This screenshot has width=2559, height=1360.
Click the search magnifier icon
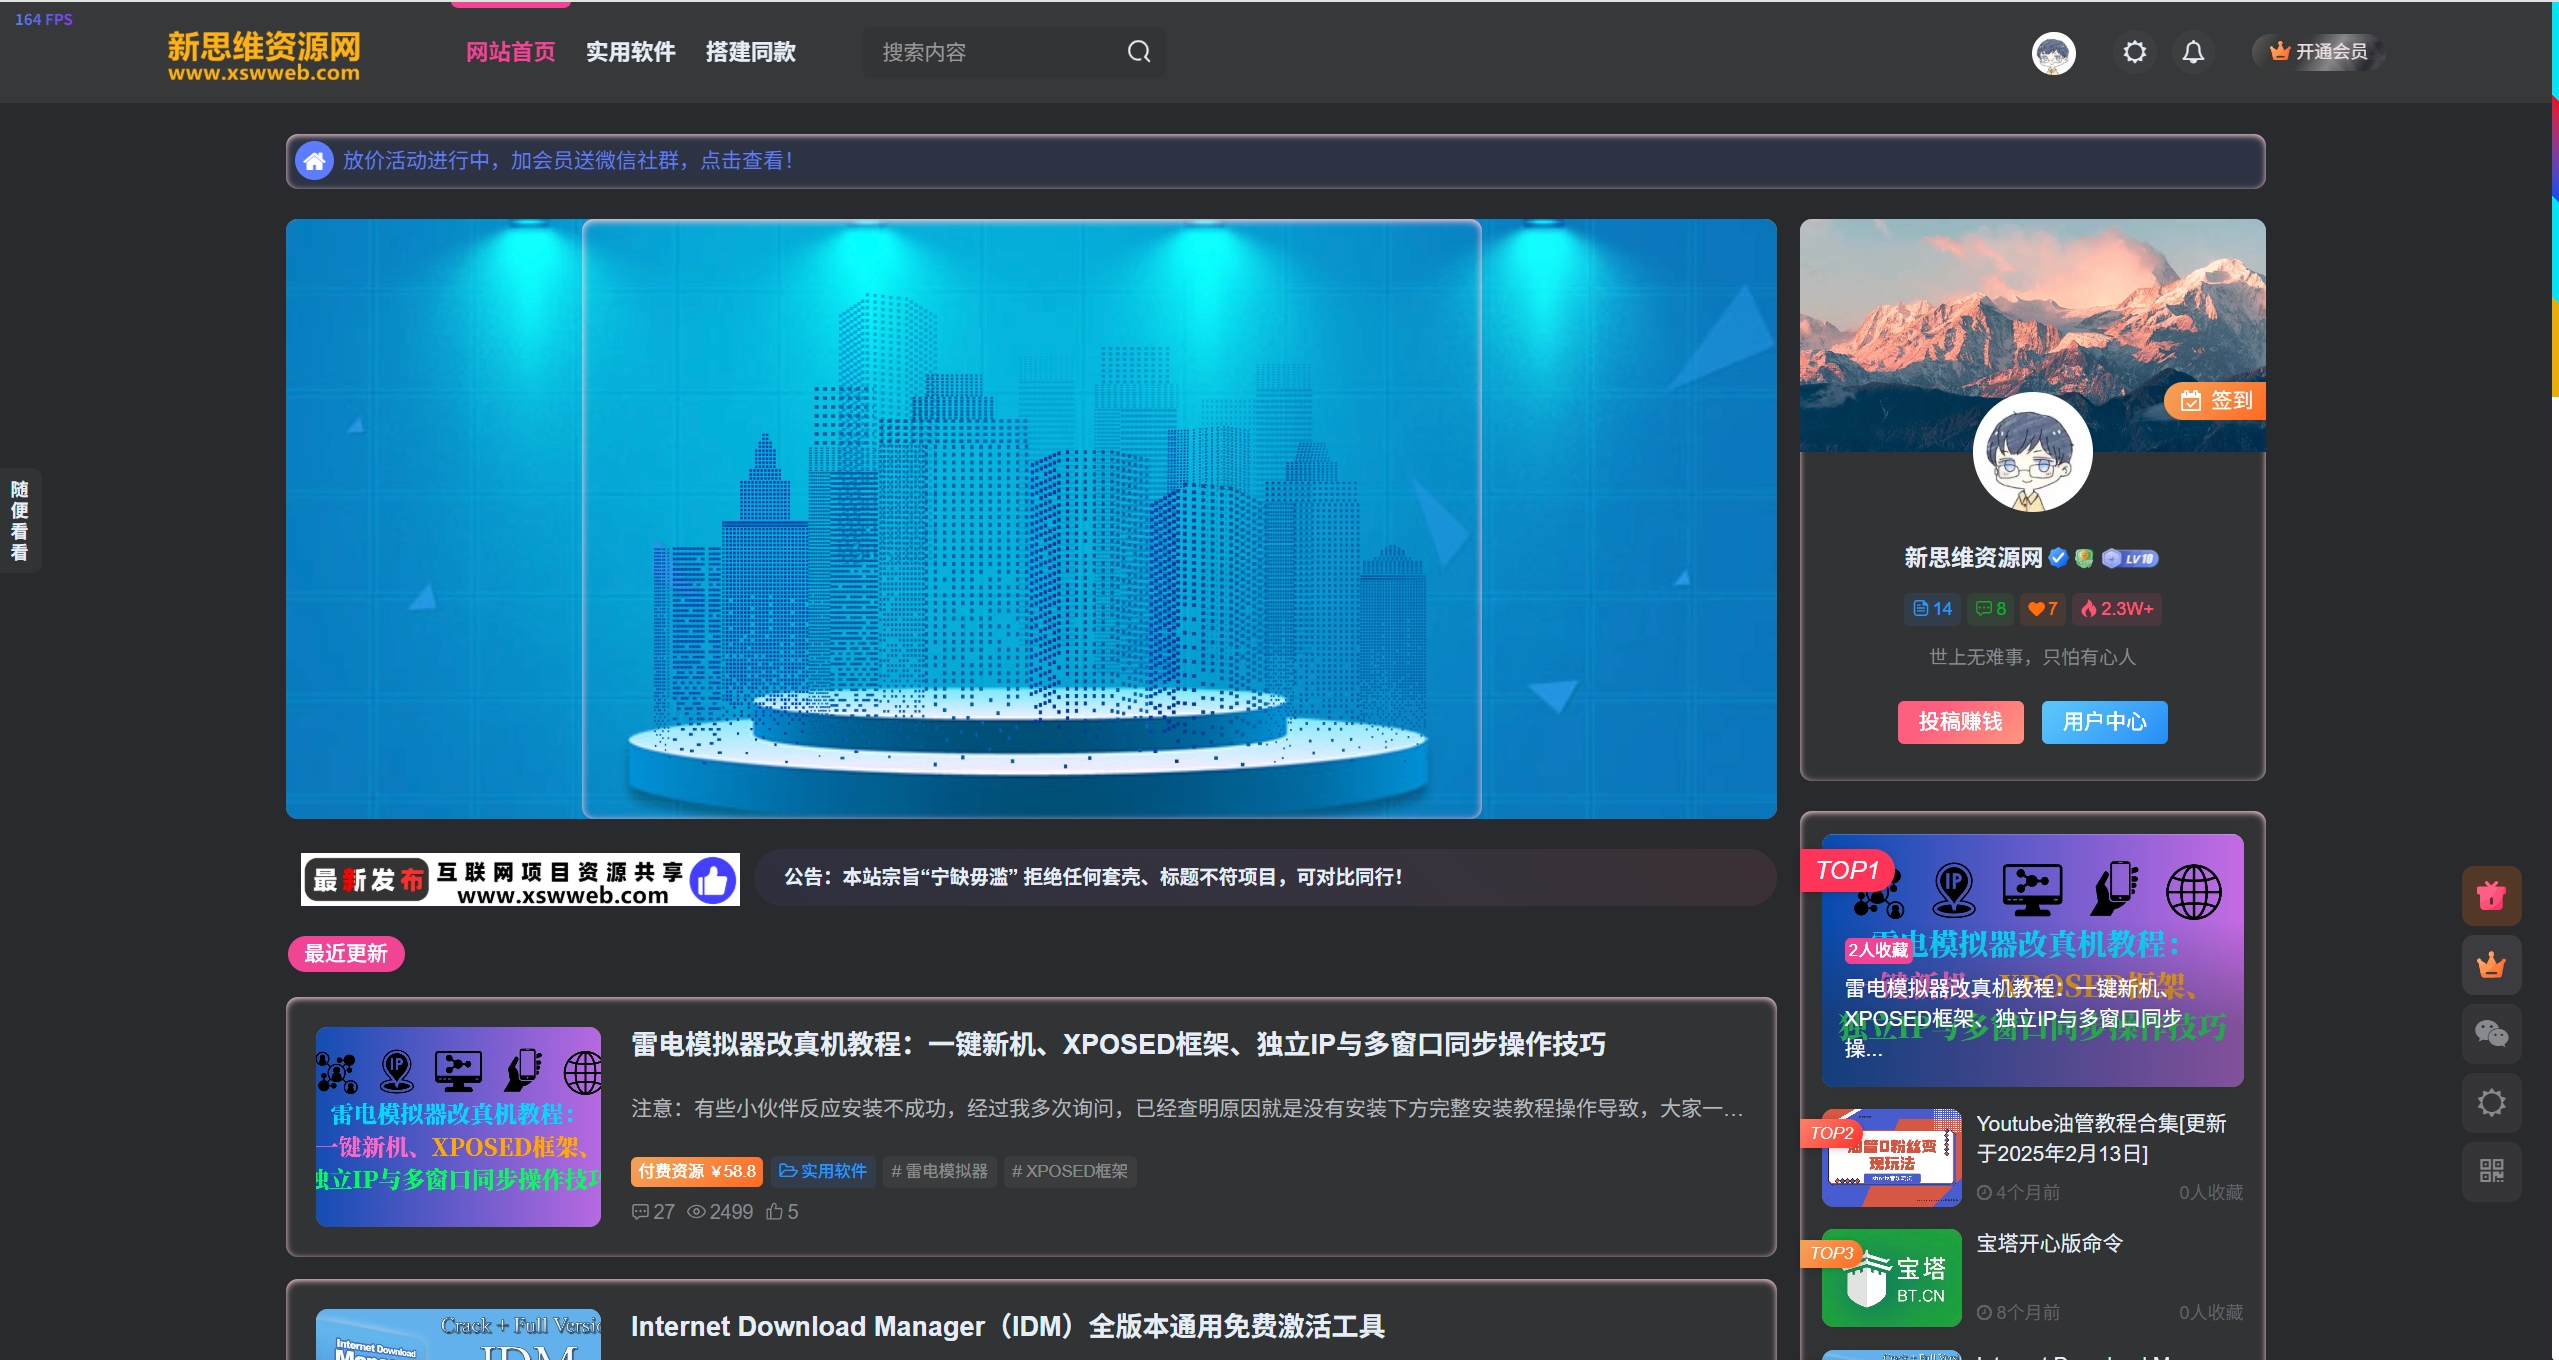click(1138, 52)
